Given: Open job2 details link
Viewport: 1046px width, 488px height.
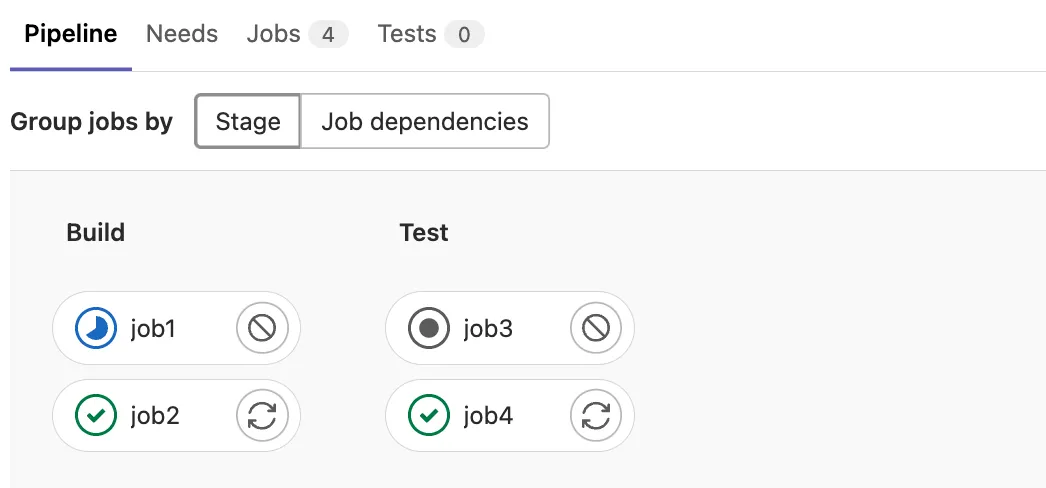Looking at the screenshot, I should click(155, 415).
